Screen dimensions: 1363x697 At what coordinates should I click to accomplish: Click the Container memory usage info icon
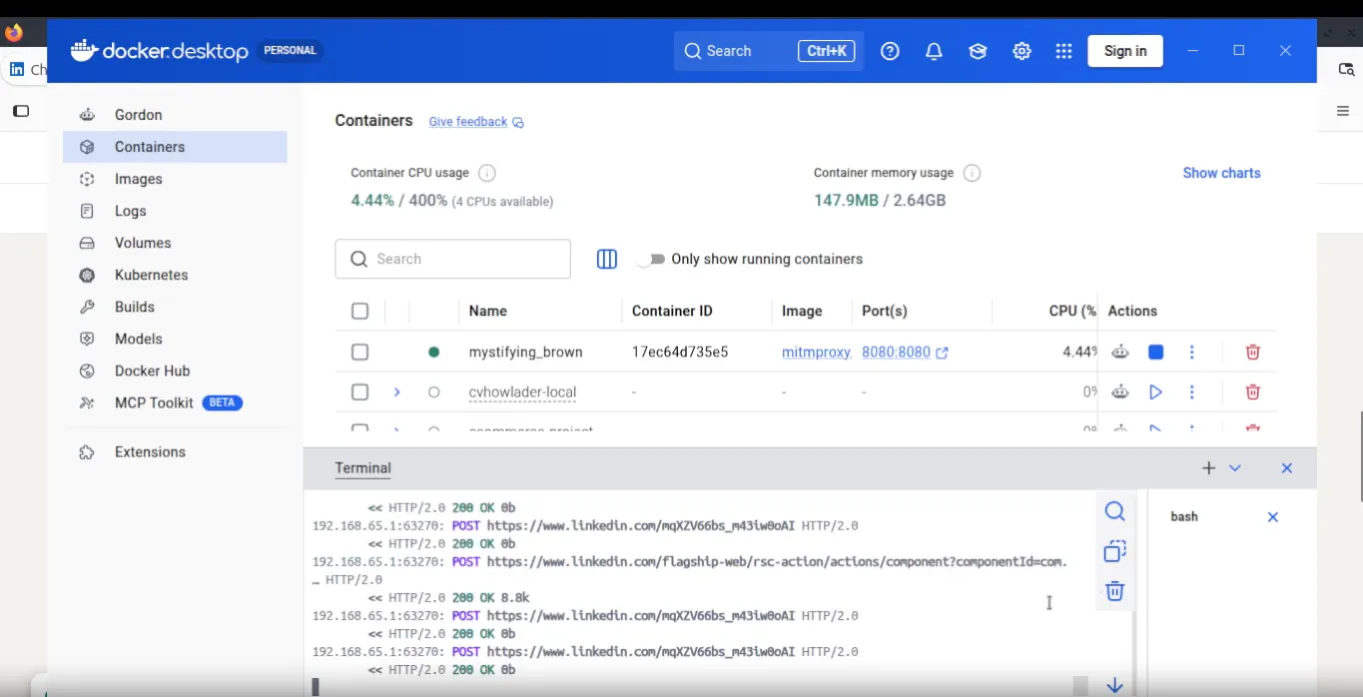[972, 173]
